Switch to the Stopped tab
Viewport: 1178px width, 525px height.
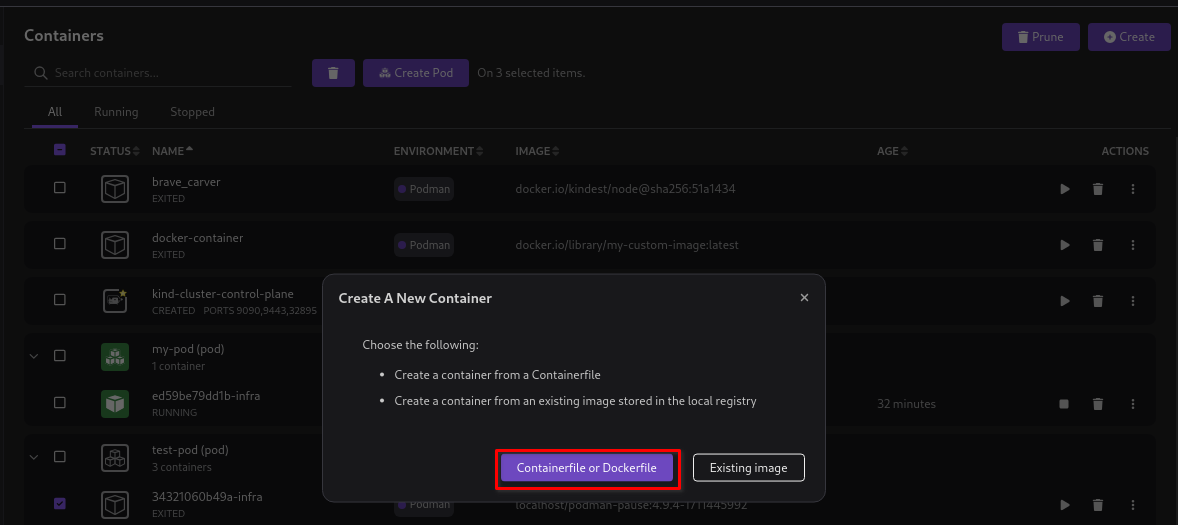point(192,112)
